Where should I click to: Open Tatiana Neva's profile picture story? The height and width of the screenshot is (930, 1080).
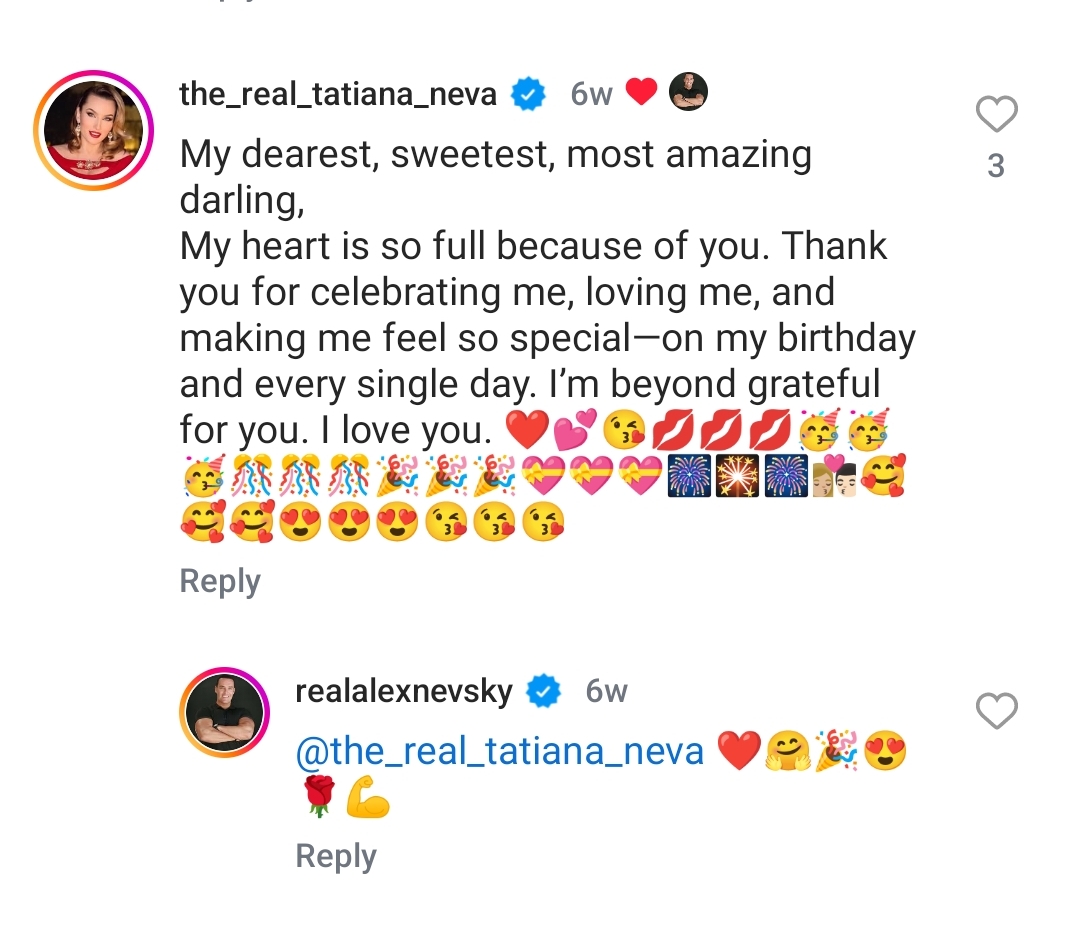(93, 130)
